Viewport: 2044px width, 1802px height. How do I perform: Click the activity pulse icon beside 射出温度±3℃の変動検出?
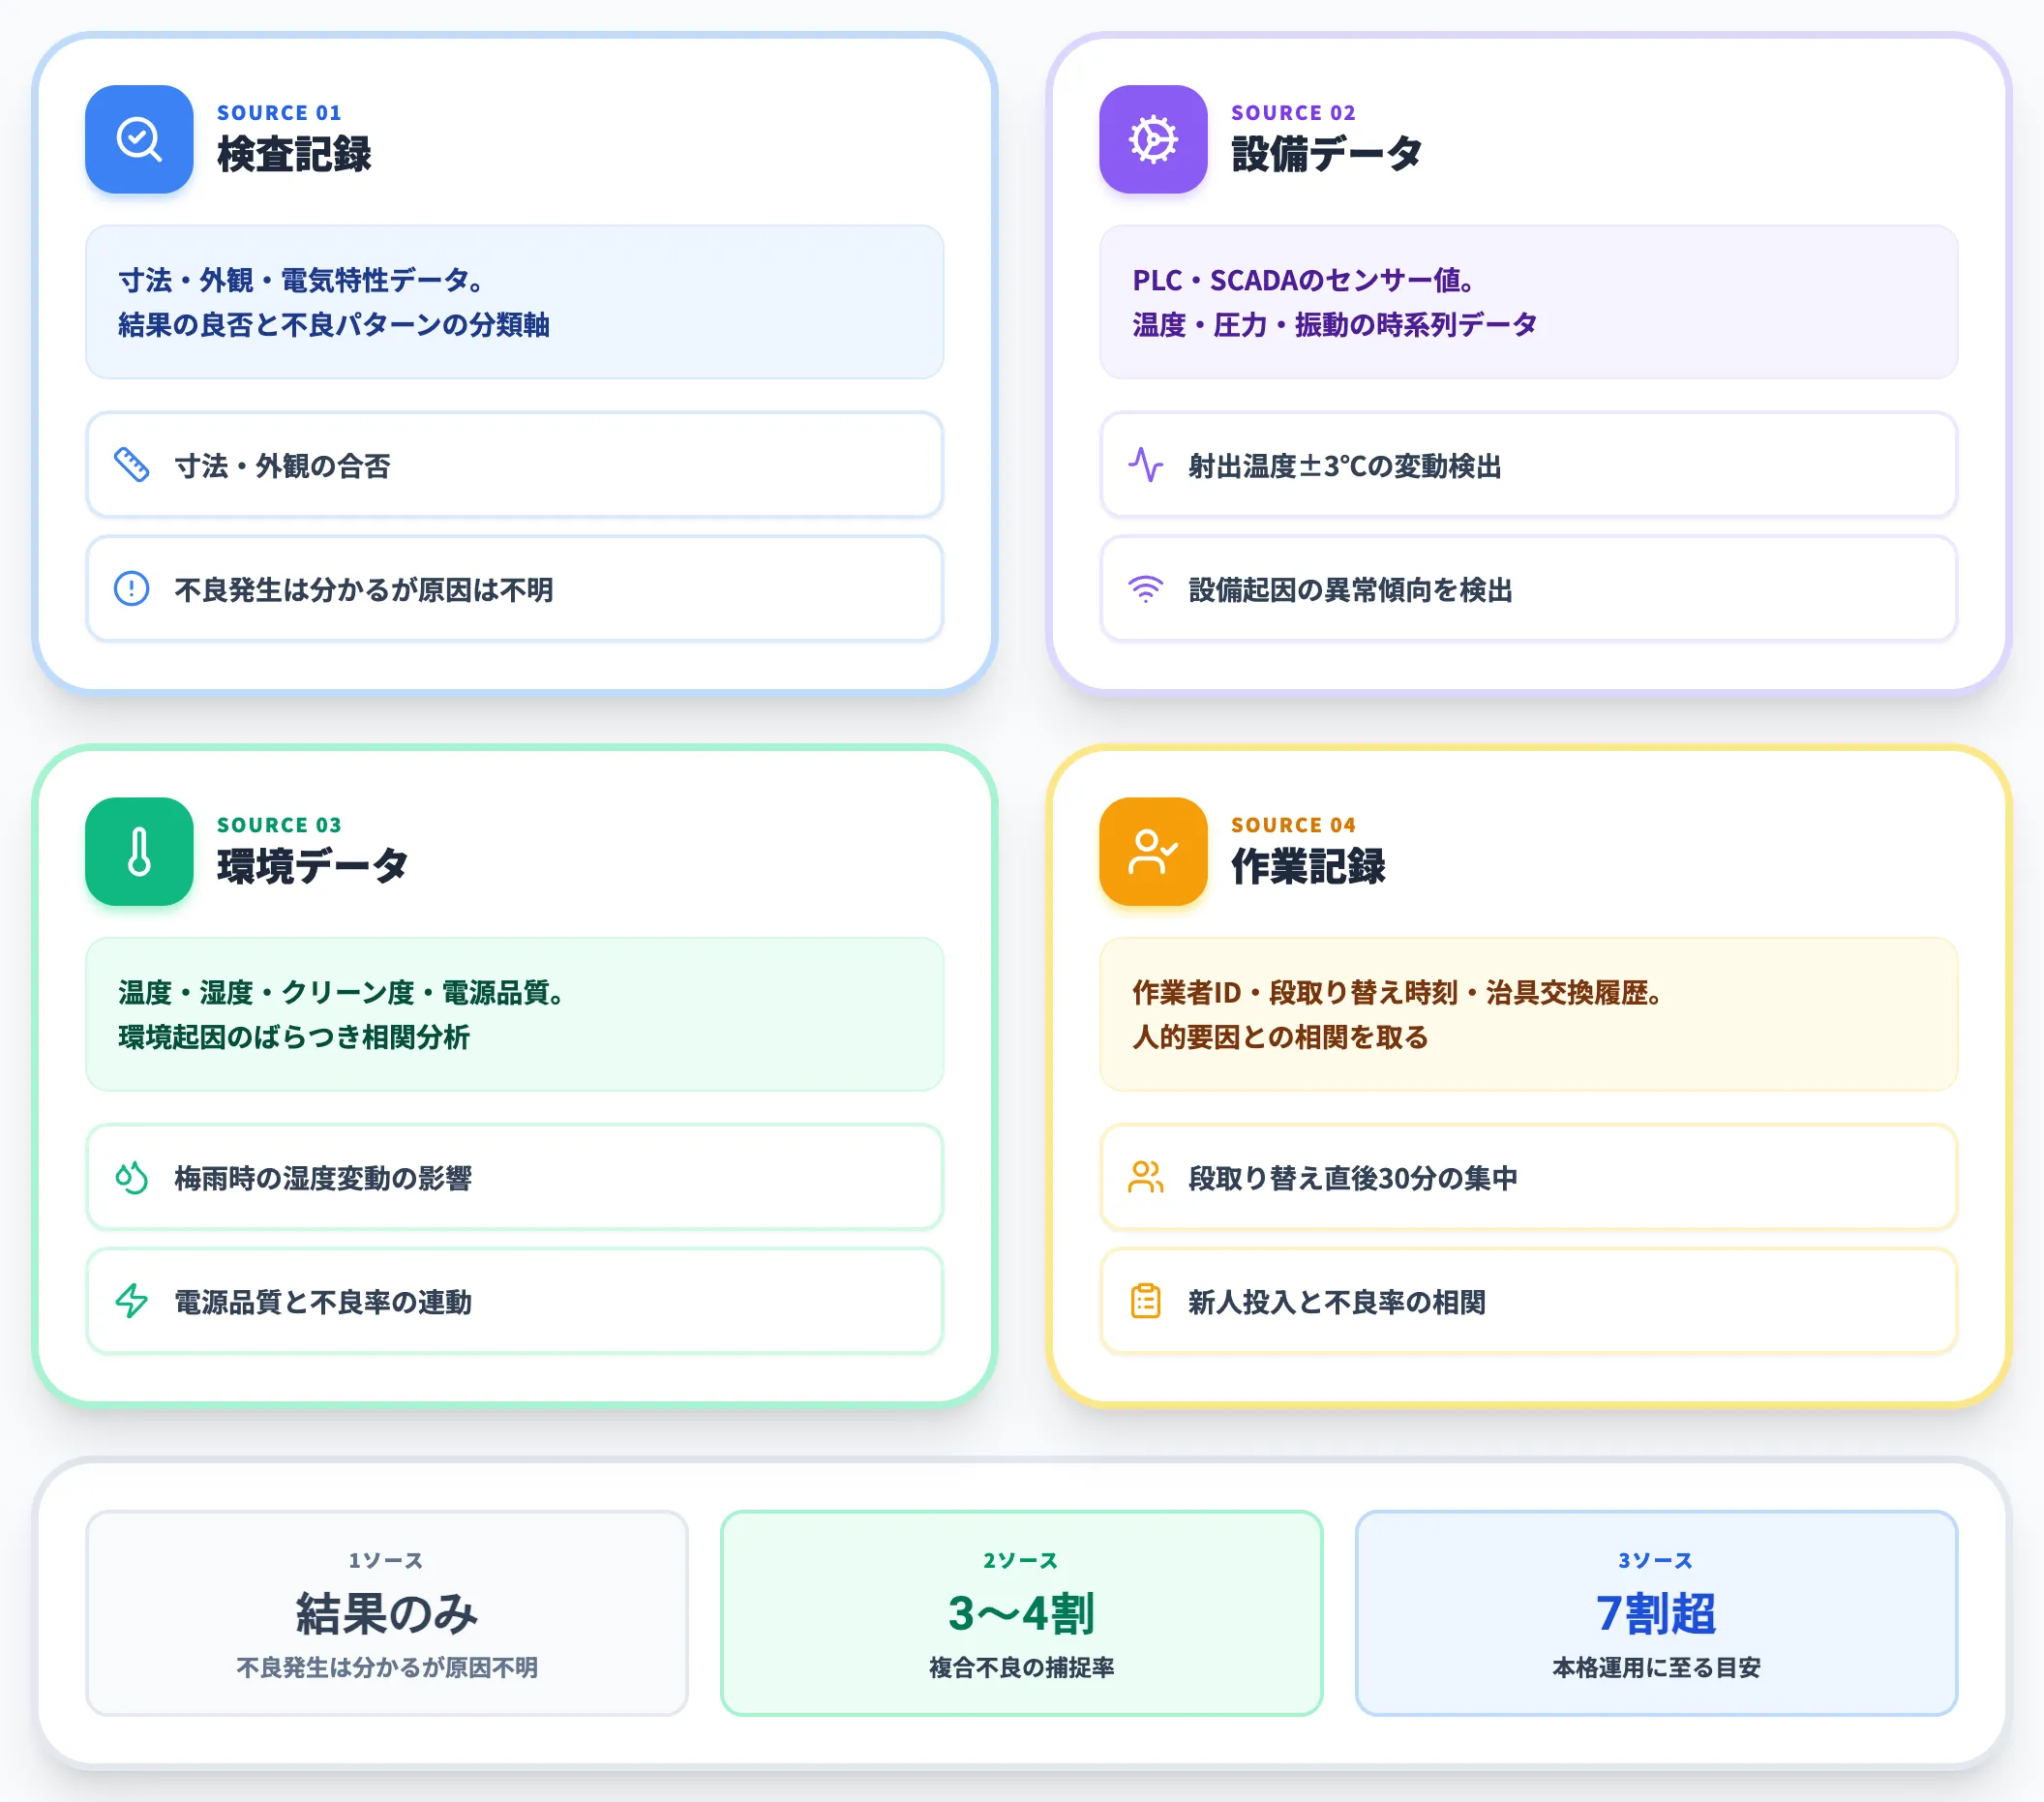[x=1146, y=465]
